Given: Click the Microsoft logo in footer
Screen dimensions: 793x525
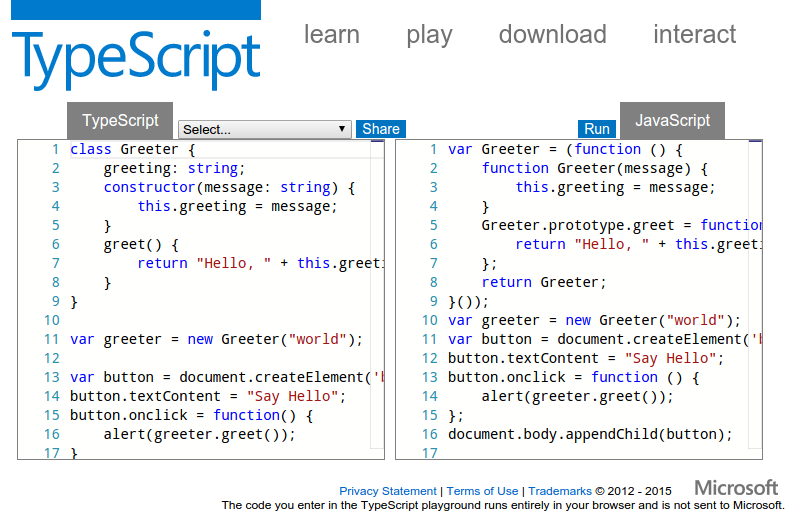Looking at the screenshot, I should [736, 488].
